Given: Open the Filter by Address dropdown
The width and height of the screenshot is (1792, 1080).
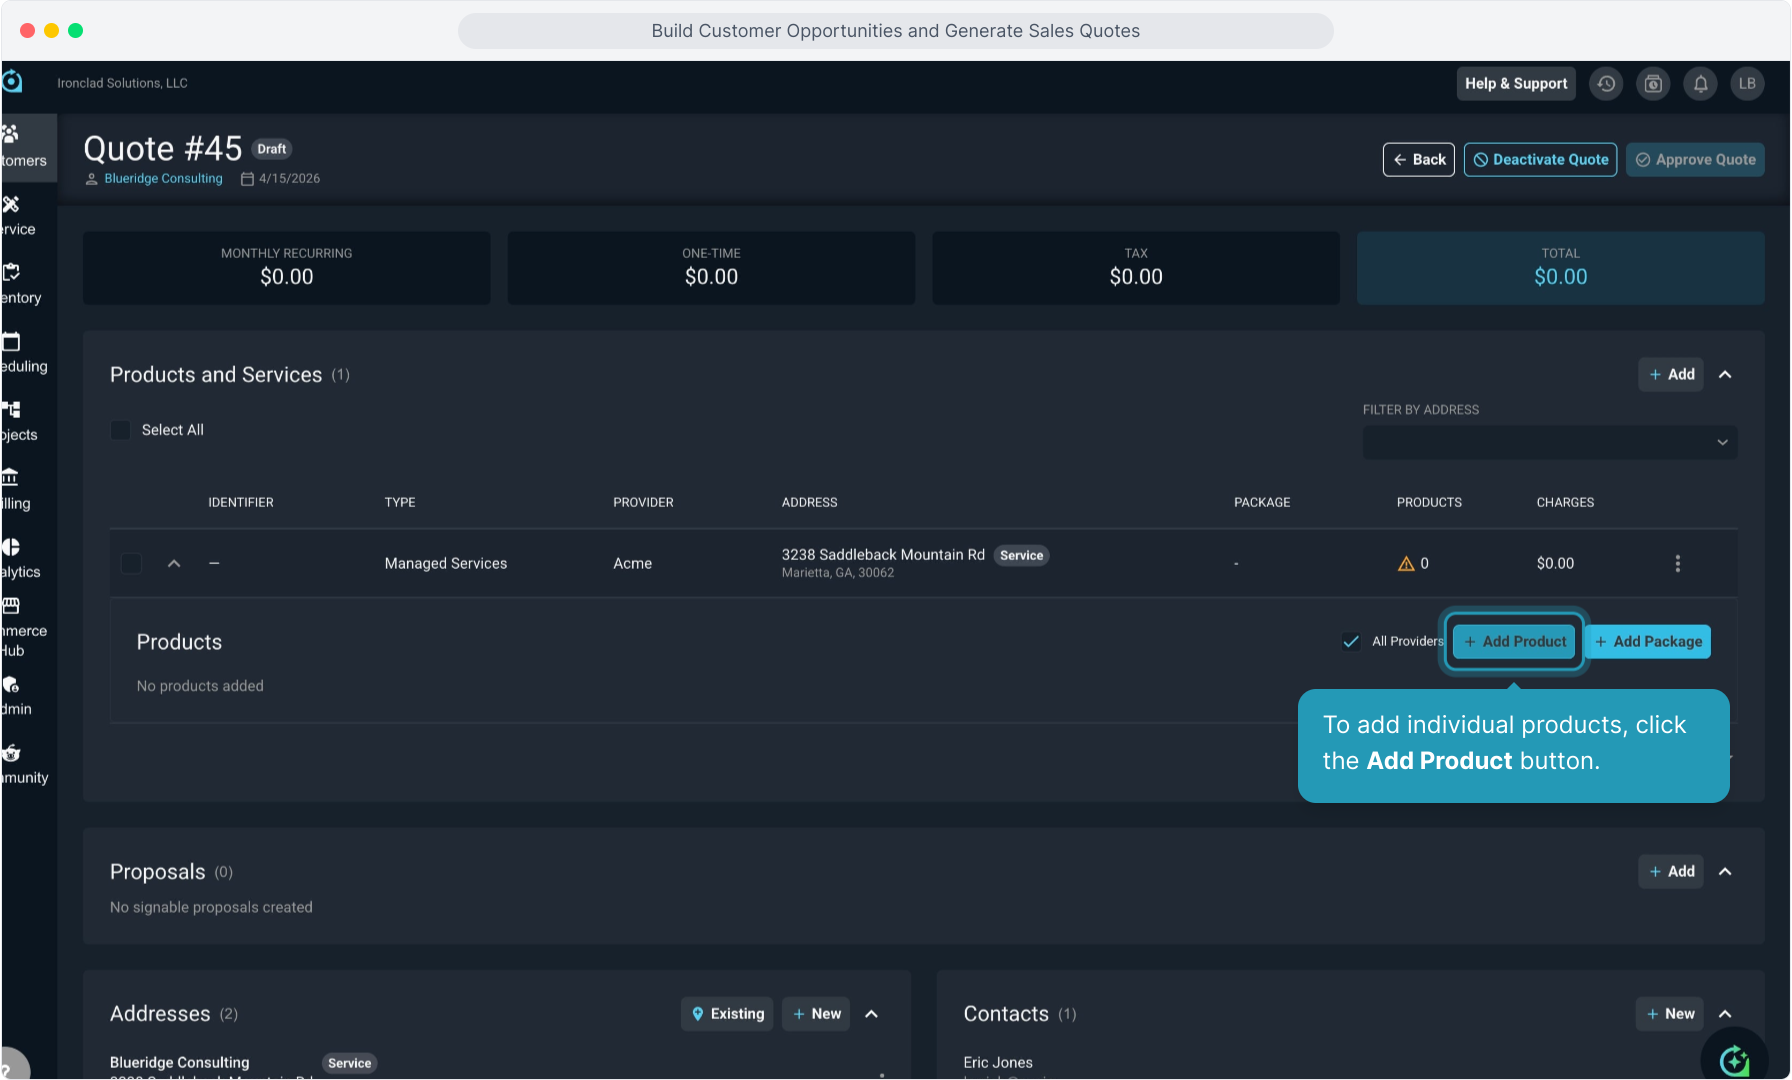Looking at the screenshot, I should point(1548,443).
